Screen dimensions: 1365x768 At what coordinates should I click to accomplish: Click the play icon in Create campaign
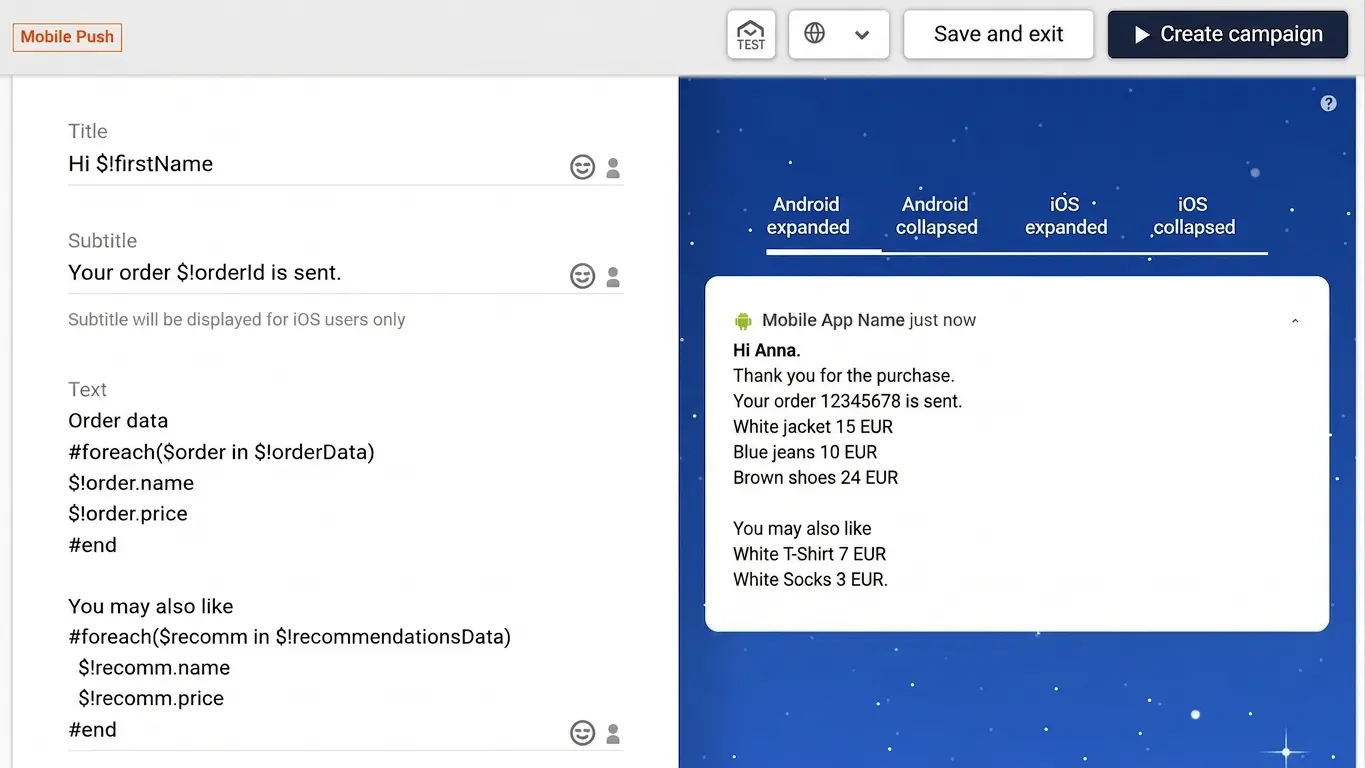tap(1142, 35)
